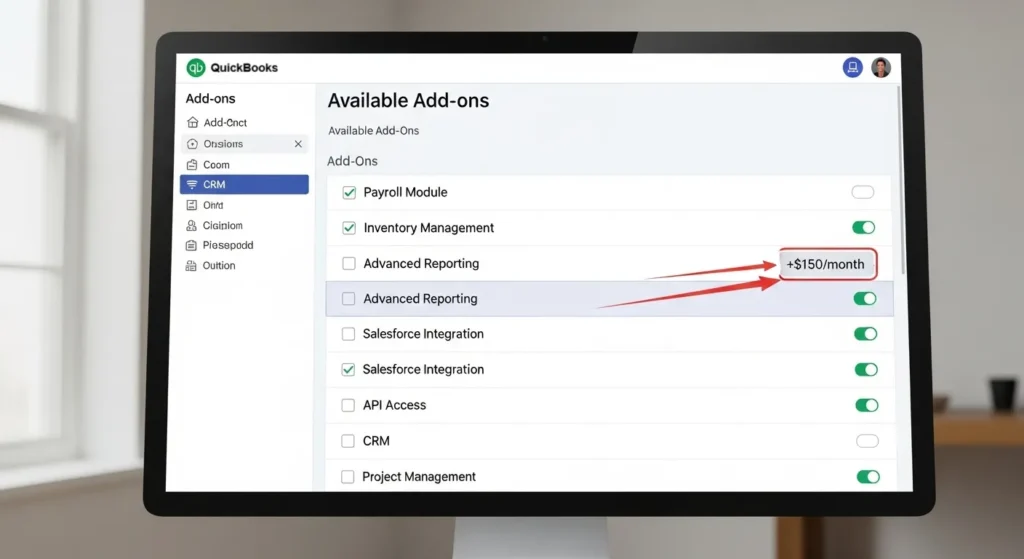Open the Onld sidebar item
Image resolution: width=1024 pixels, height=559 pixels.
click(213, 205)
